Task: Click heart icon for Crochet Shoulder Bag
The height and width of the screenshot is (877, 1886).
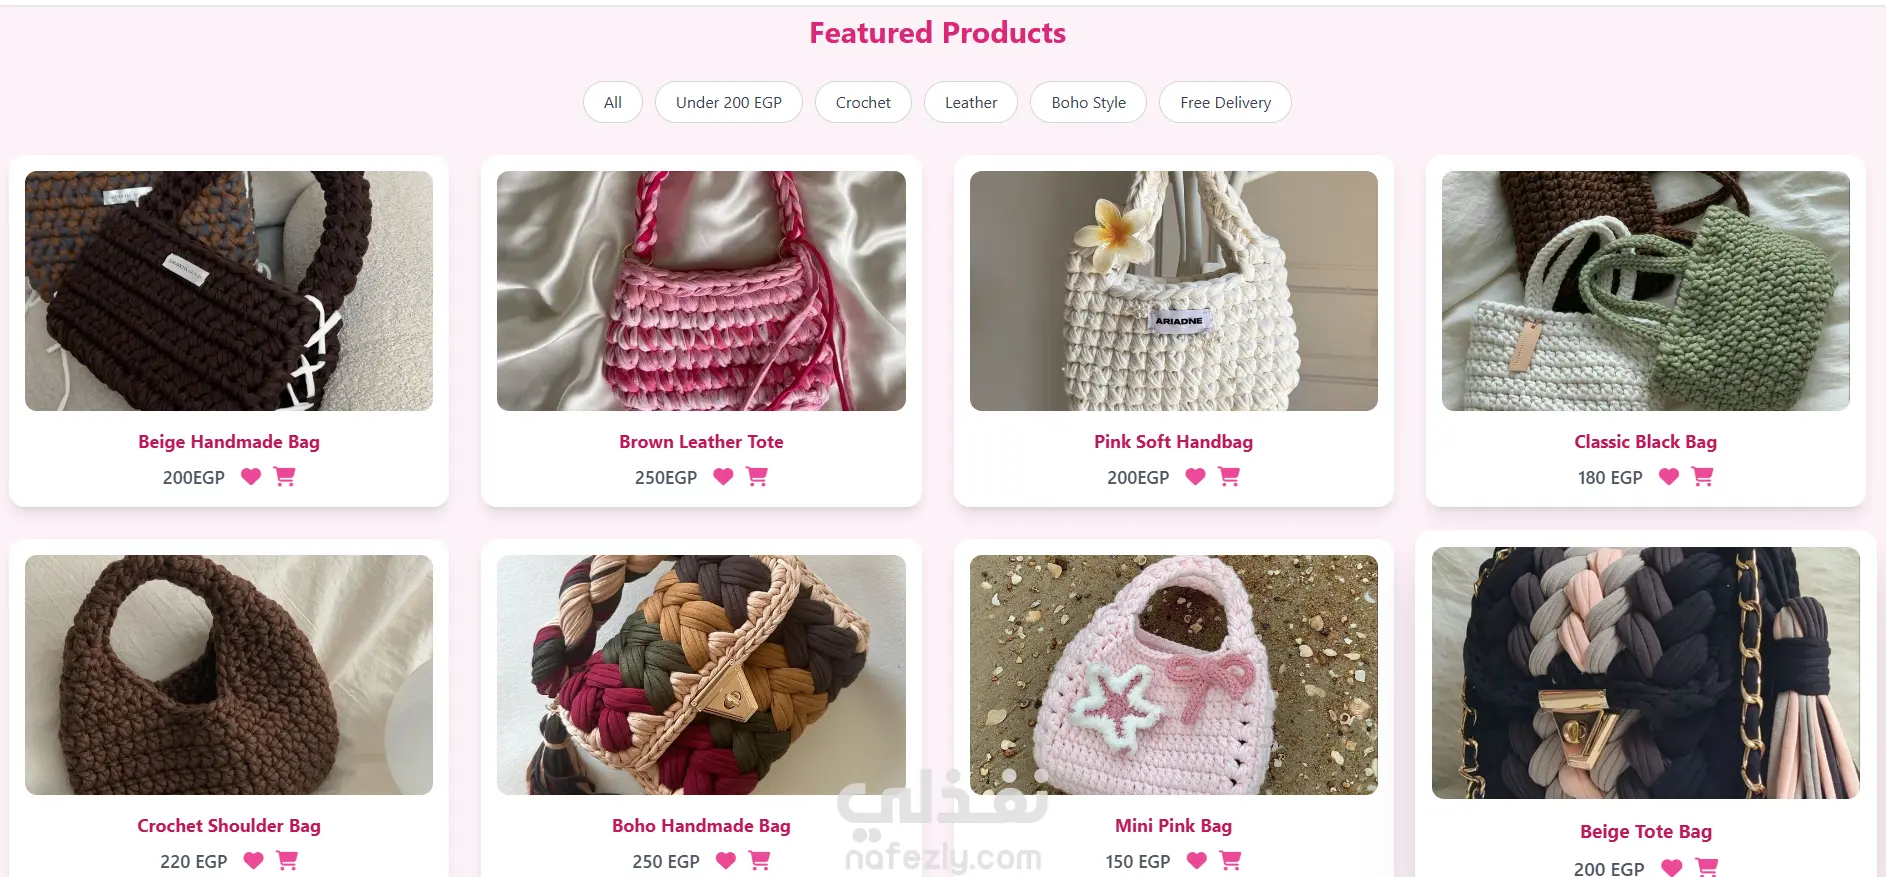Action: coord(254,861)
